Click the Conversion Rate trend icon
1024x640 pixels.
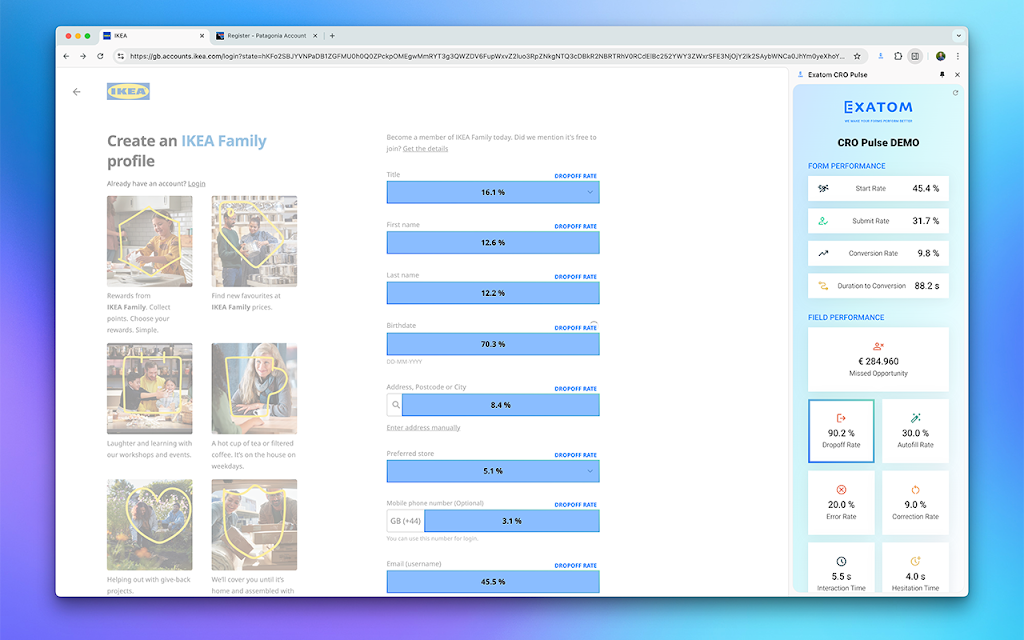824,253
